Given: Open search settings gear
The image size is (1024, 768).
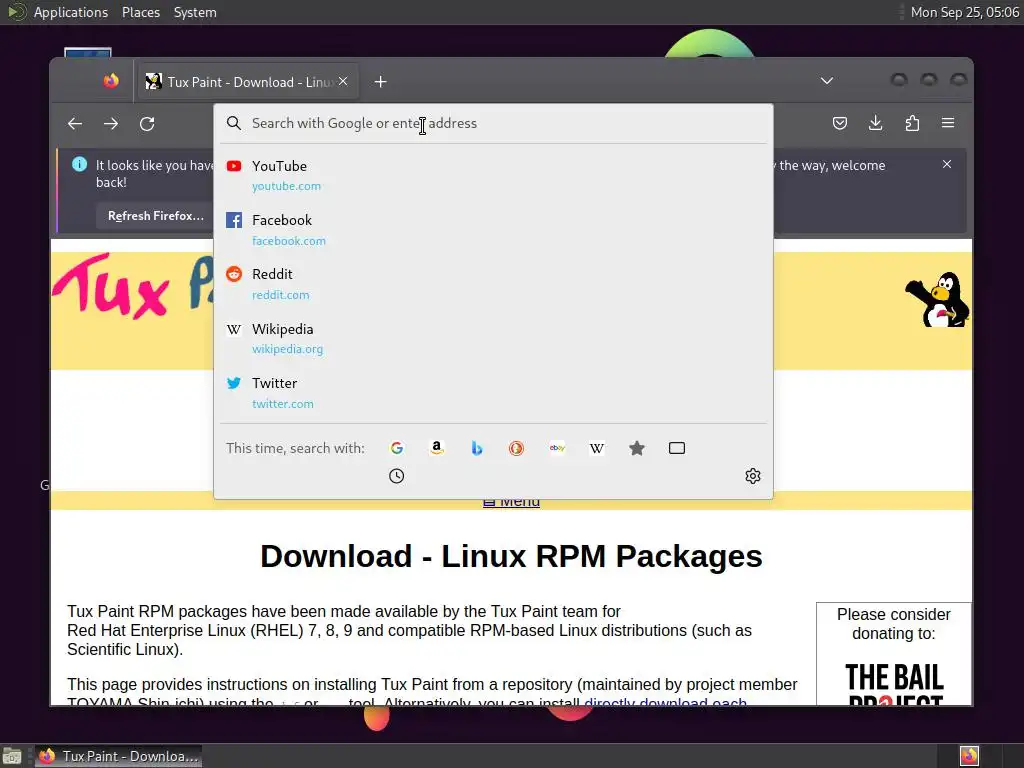Looking at the screenshot, I should pos(753,476).
